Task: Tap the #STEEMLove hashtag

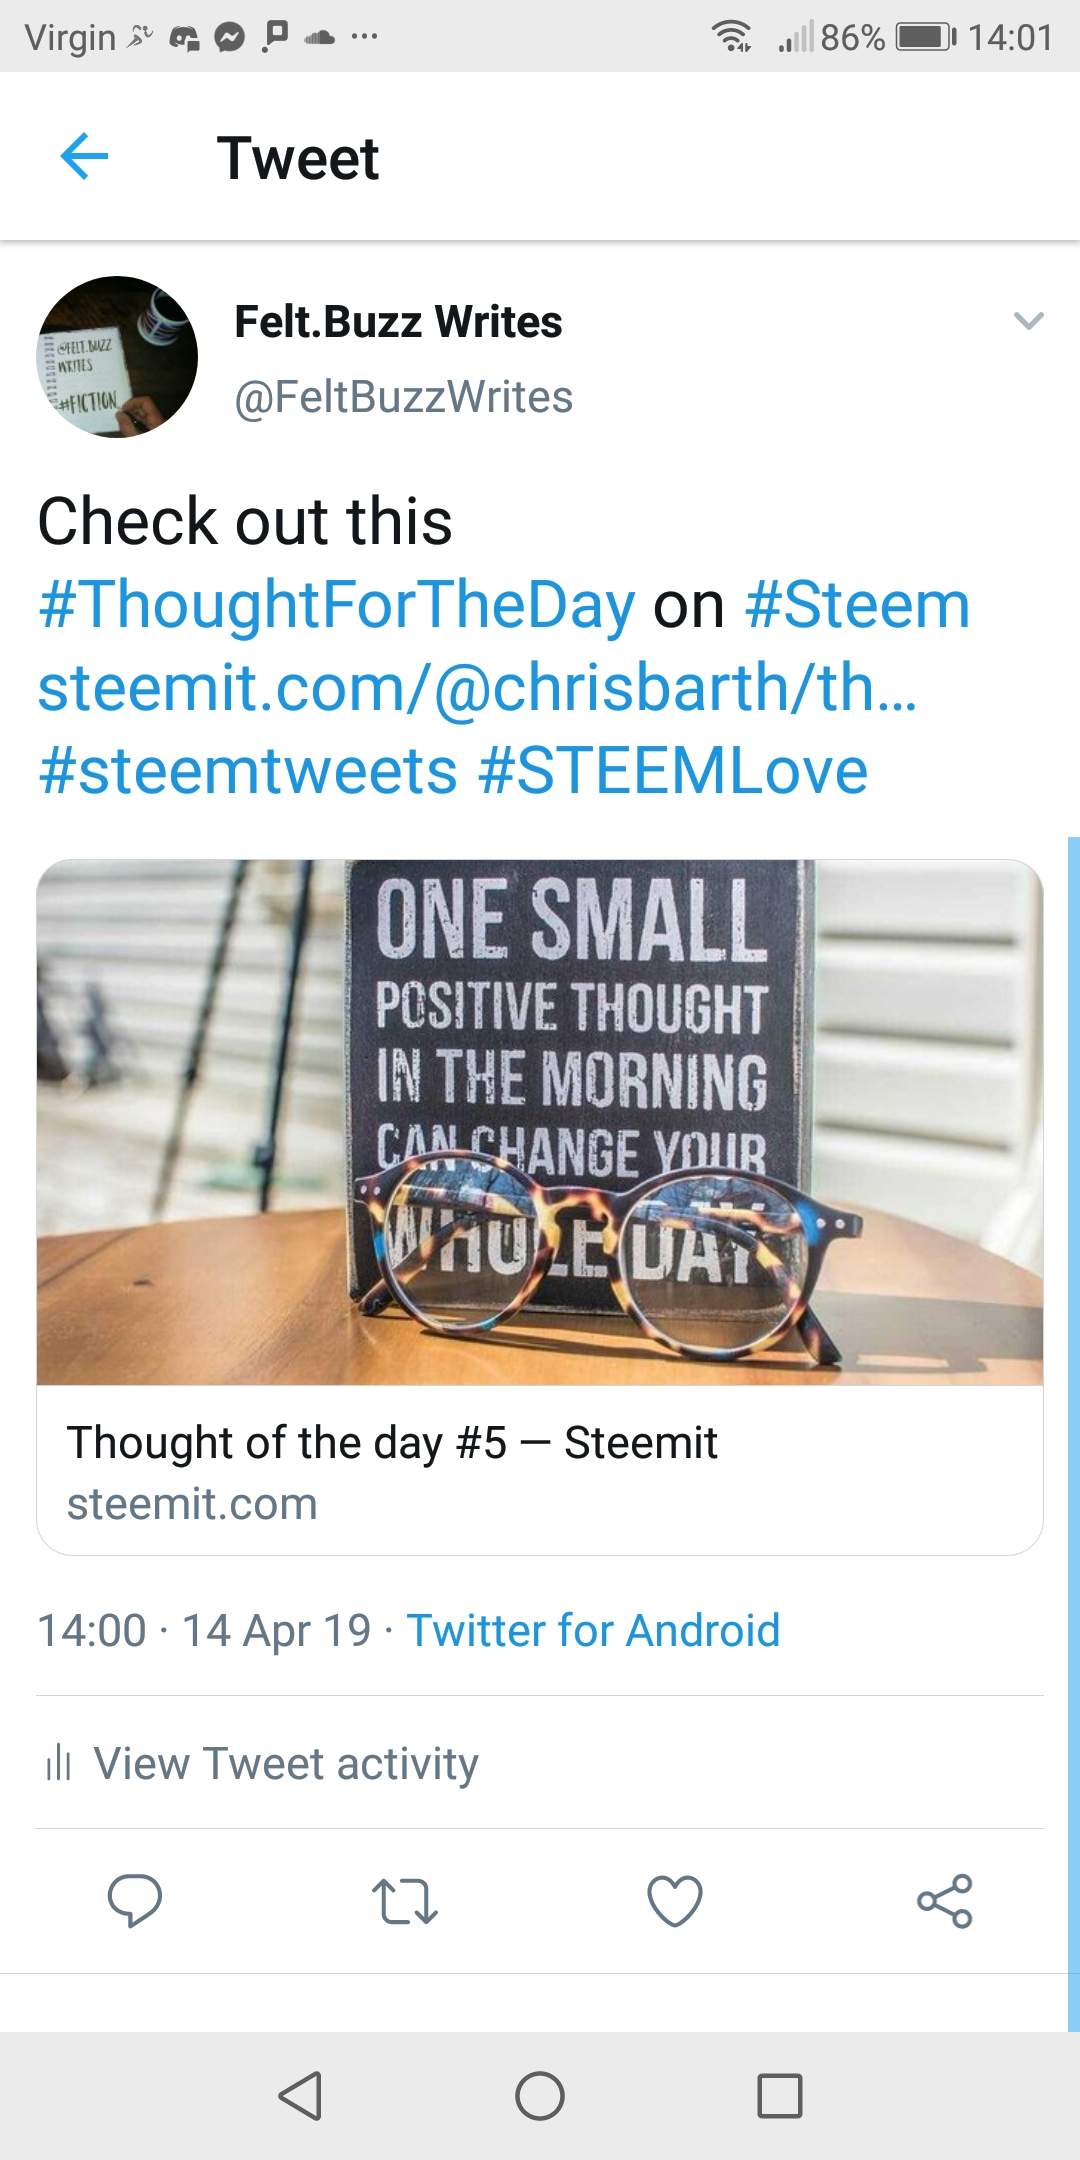Action: click(x=673, y=771)
